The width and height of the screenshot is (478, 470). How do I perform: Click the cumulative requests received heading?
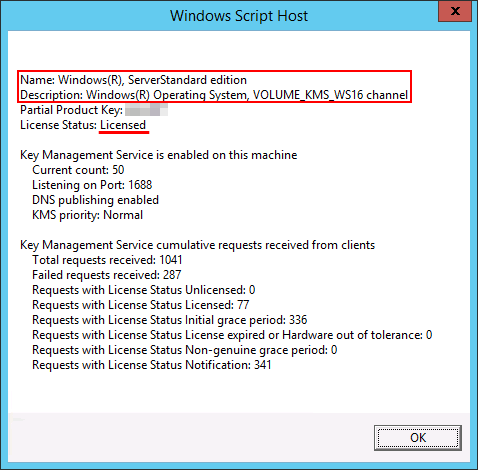coord(197,245)
